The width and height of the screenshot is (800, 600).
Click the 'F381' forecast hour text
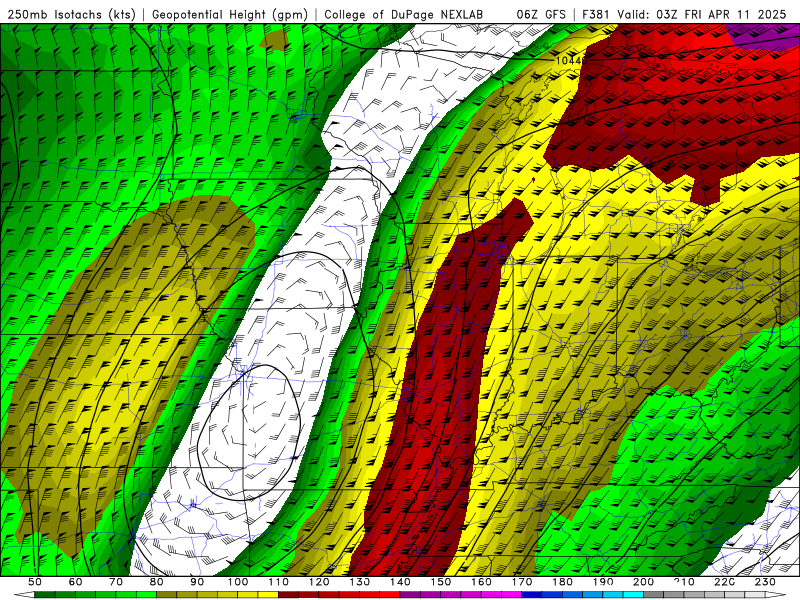click(x=596, y=14)
